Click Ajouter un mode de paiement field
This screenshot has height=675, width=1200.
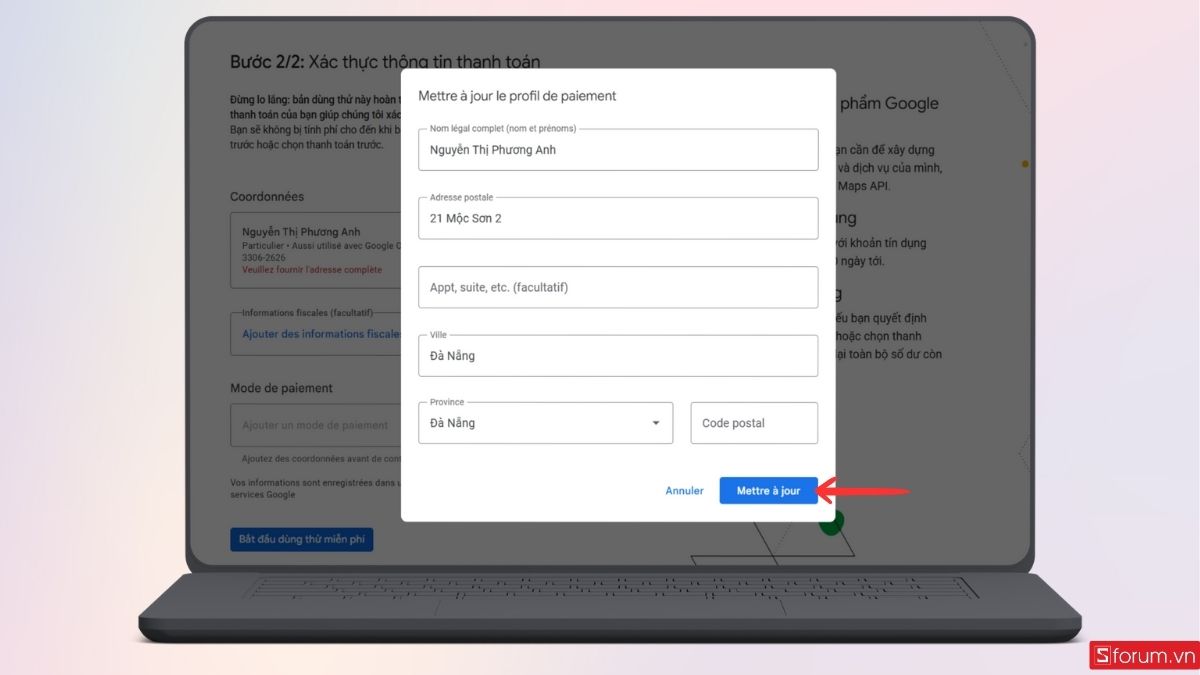click(315, 425)
